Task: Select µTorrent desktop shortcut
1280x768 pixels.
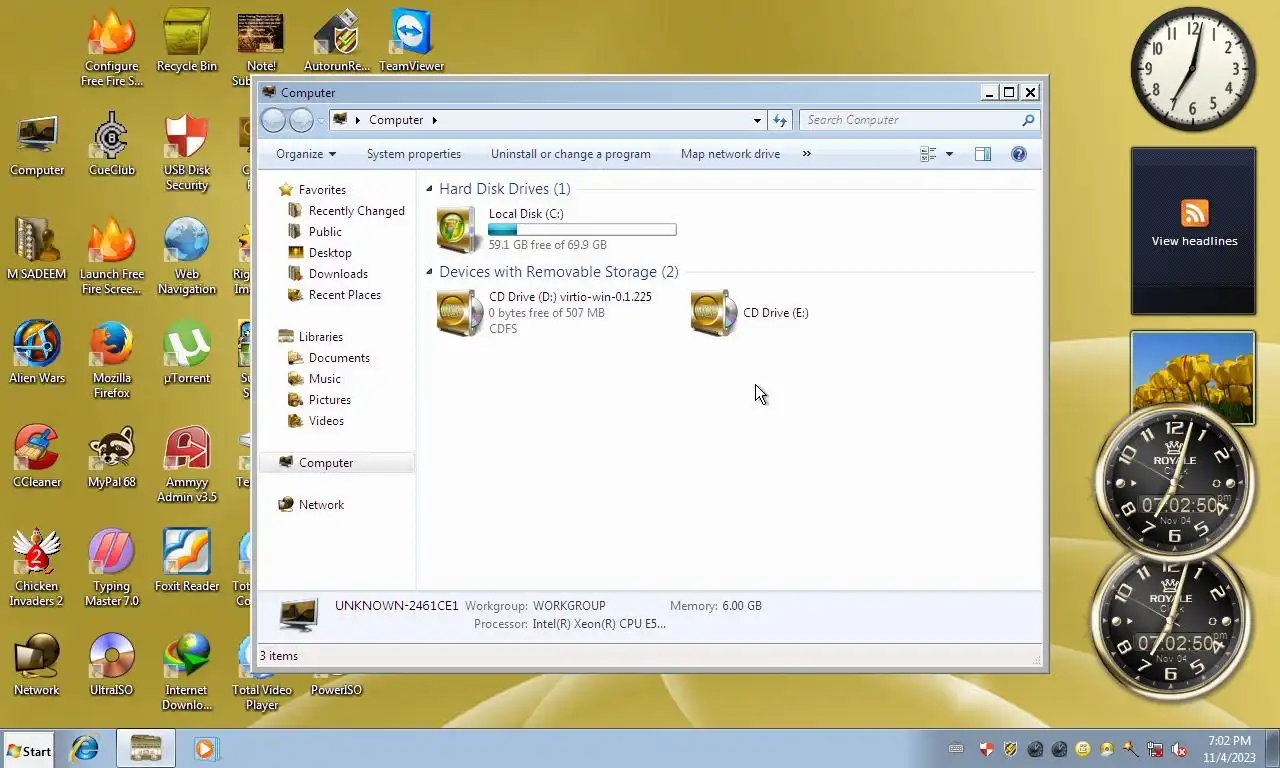Action: 187,353
